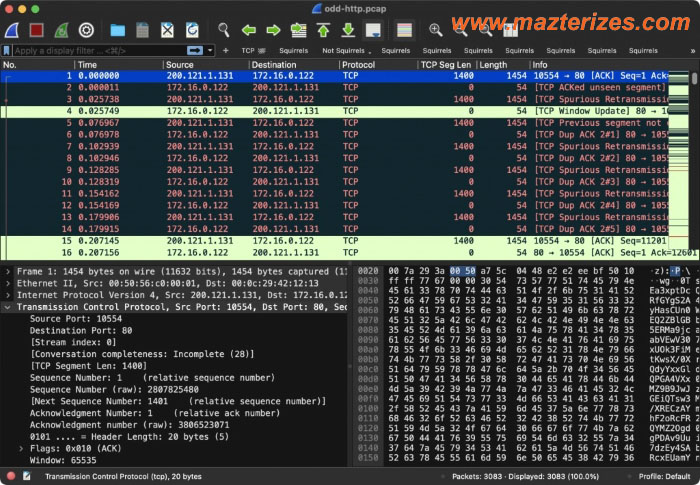The image size is (700, 485).
Task: Find a packet with the magnifier icon
Action: (x=224, y=30)
